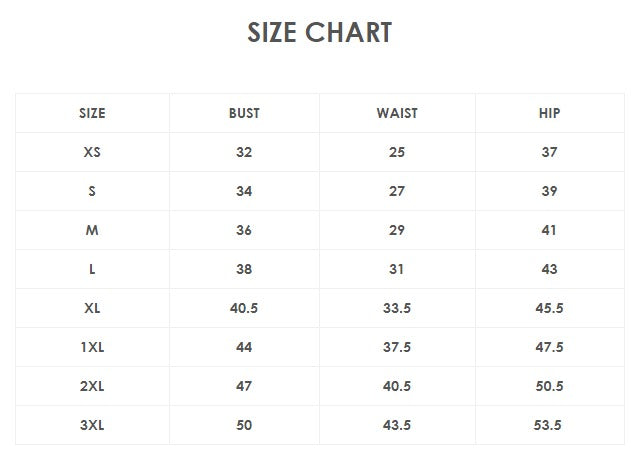Click the 1XL waist value 37.5
This screenshot has width=641, height=450.
[x=397, y=347]
